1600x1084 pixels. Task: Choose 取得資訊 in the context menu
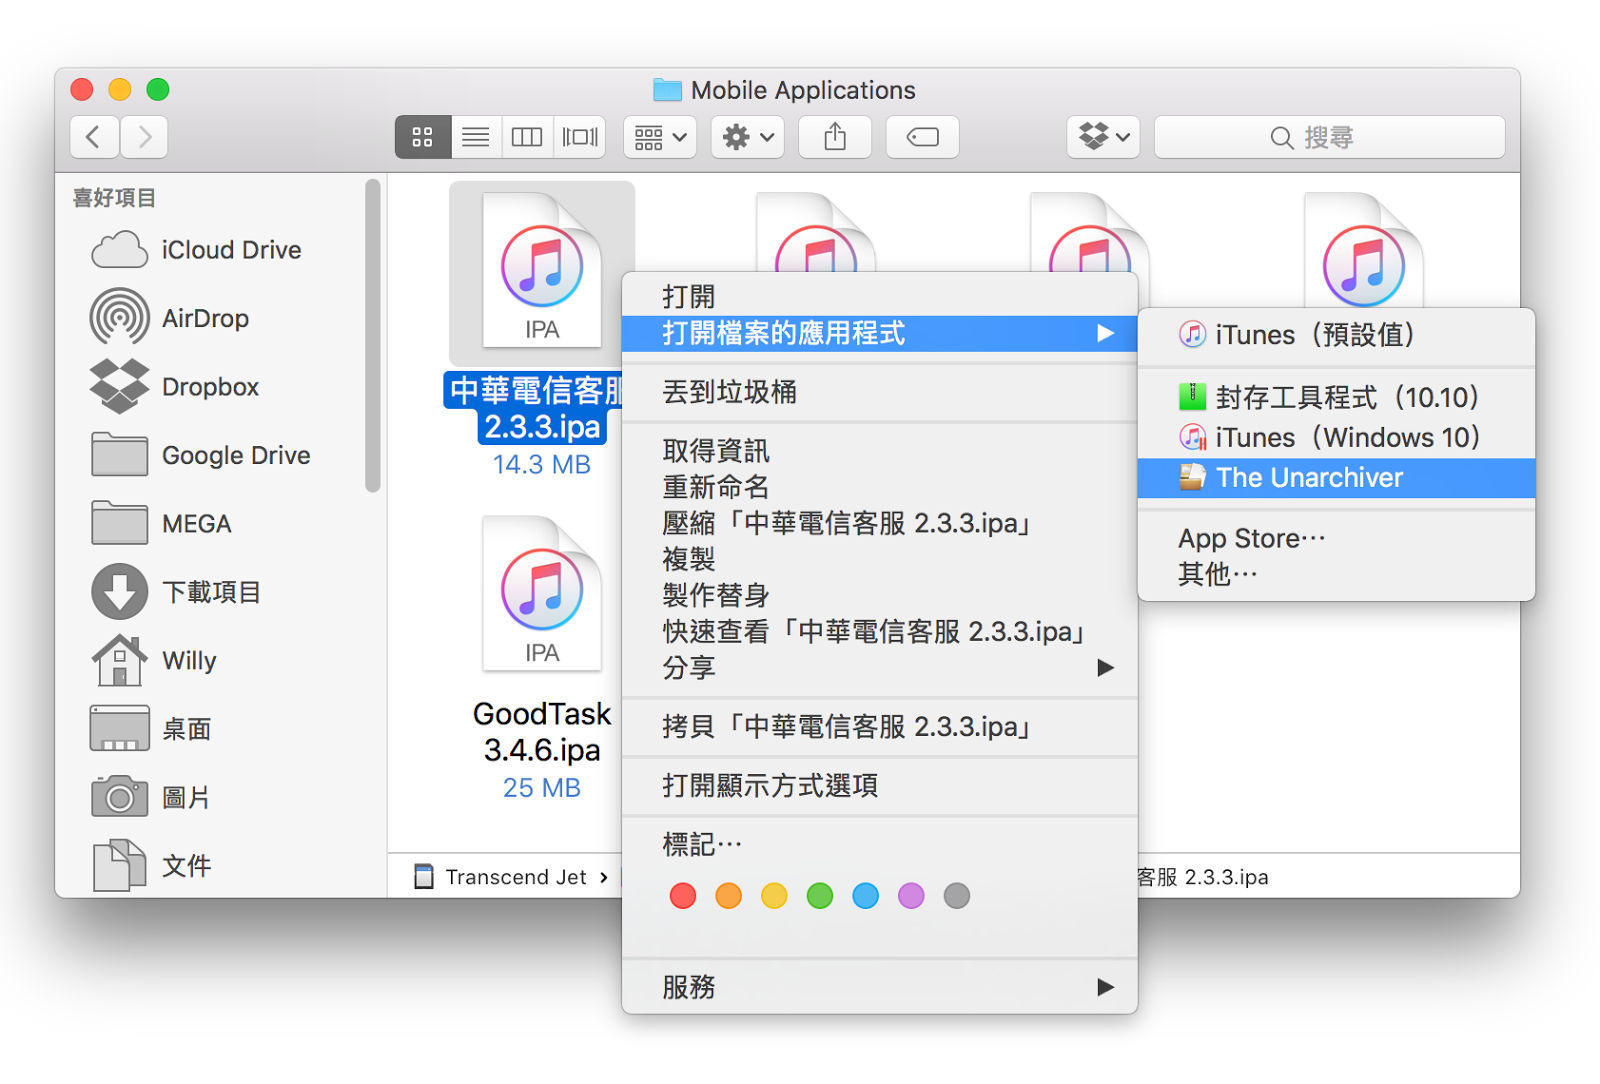[879, 451]
